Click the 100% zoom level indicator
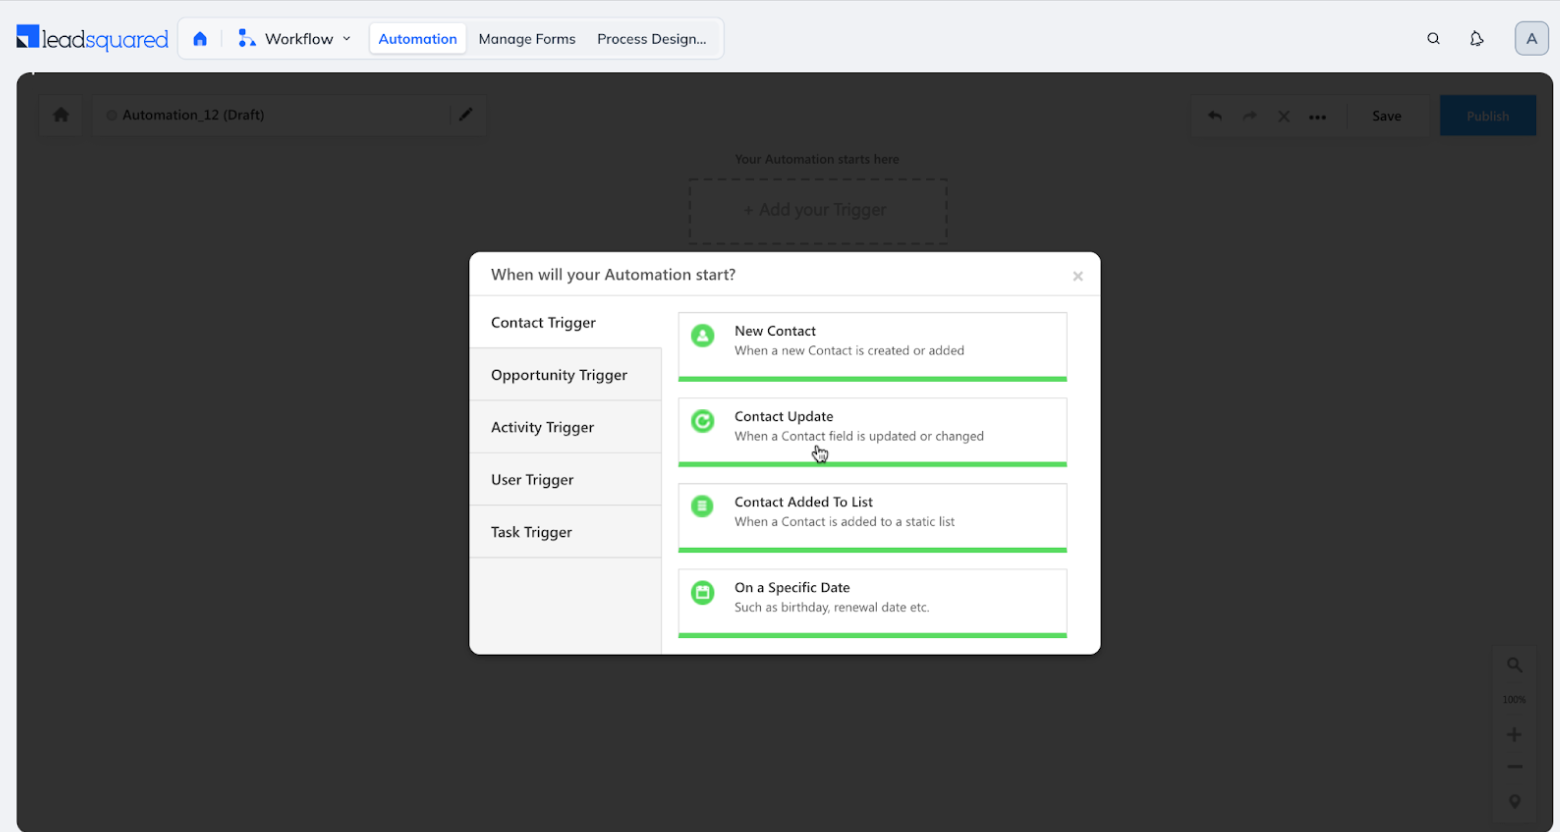 [x=1514, y=699]
